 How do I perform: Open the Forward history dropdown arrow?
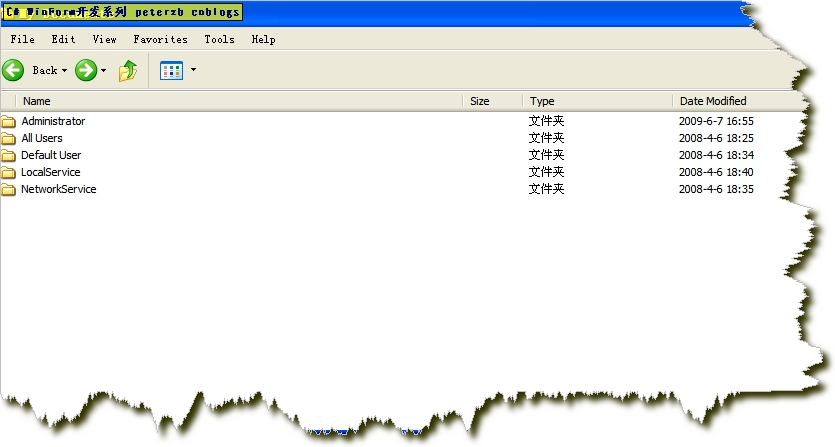point(103,70)
